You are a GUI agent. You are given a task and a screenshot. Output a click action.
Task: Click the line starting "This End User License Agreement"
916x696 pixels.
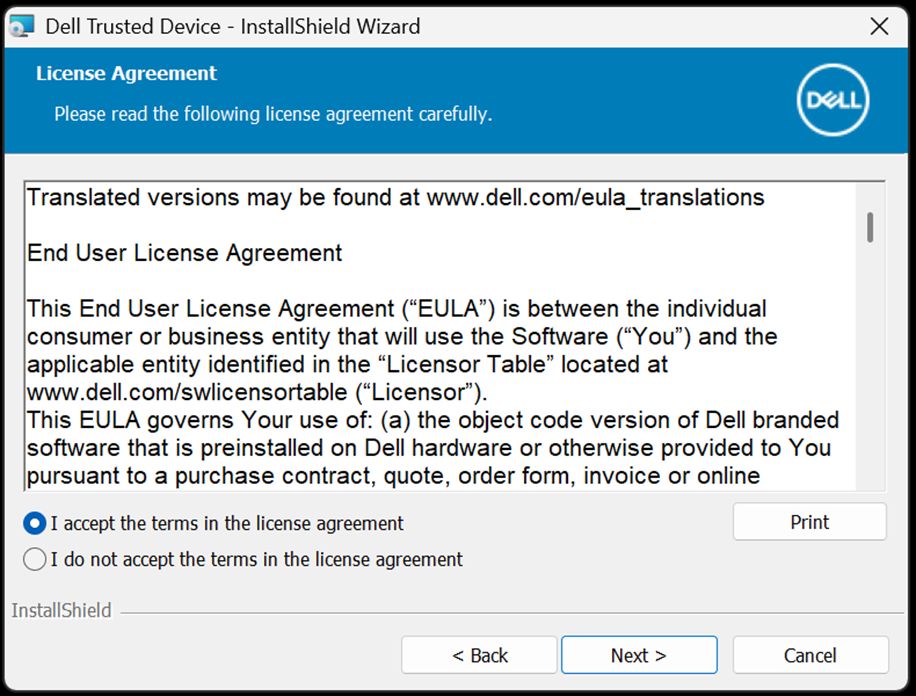click(x=397, y=309)
